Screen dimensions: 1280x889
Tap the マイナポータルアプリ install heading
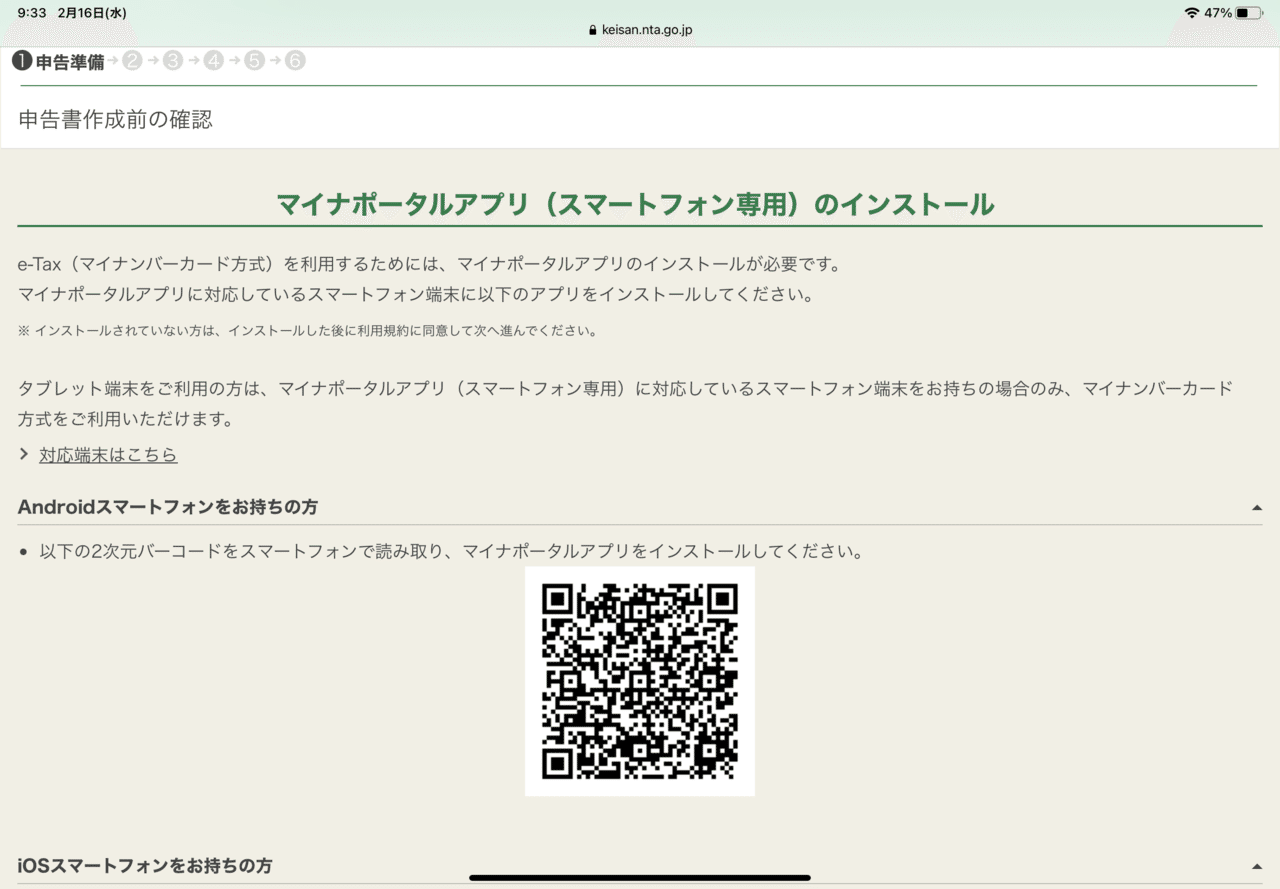[635, 205]
